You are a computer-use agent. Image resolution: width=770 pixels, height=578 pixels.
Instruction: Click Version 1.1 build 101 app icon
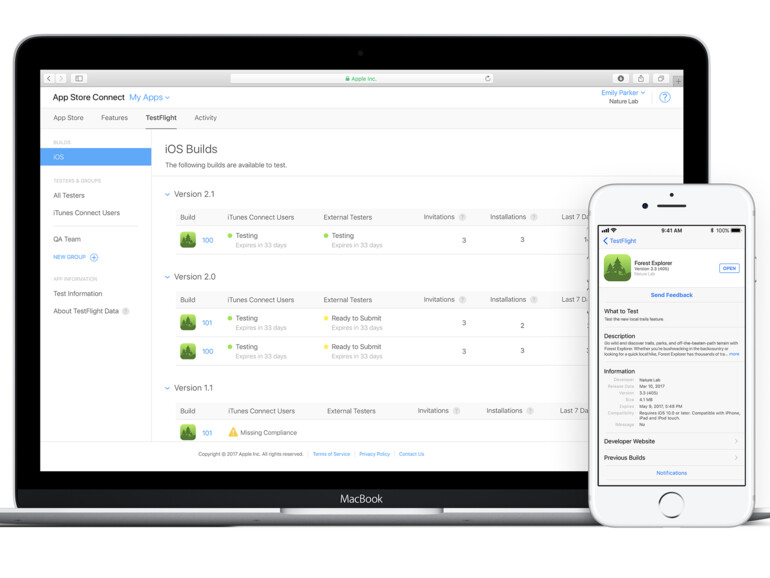click(x=188, y=432)
